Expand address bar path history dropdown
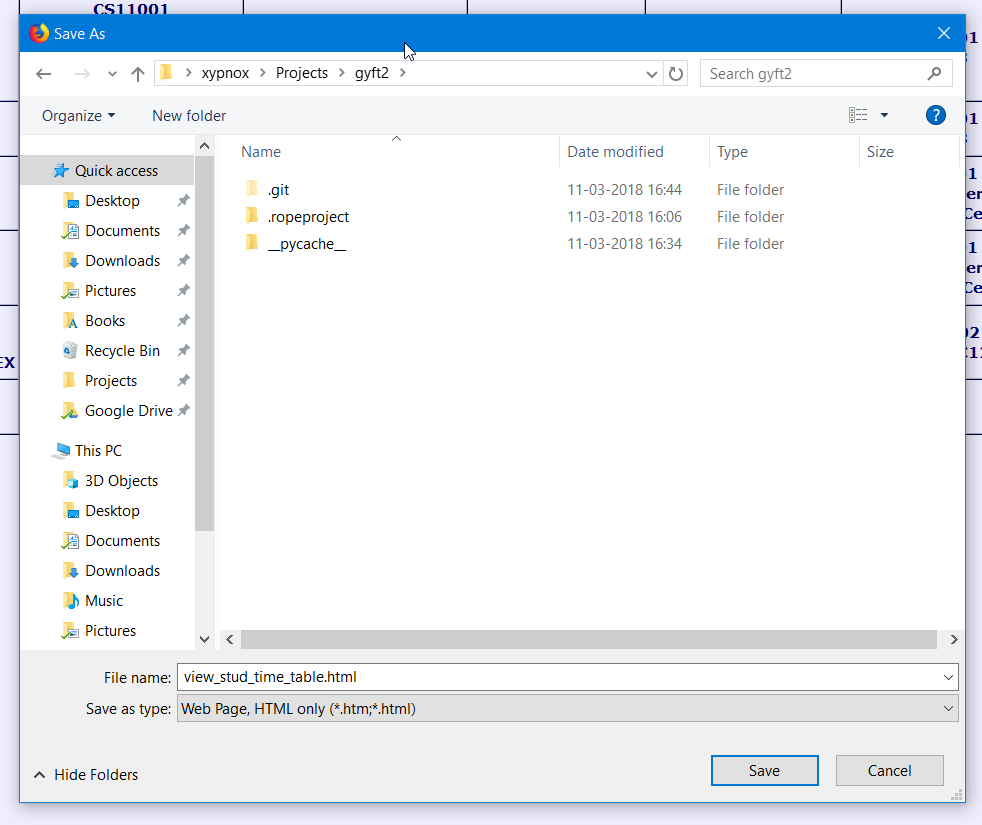This screenshot has height=825, width=982. click(x=651, y=74)
